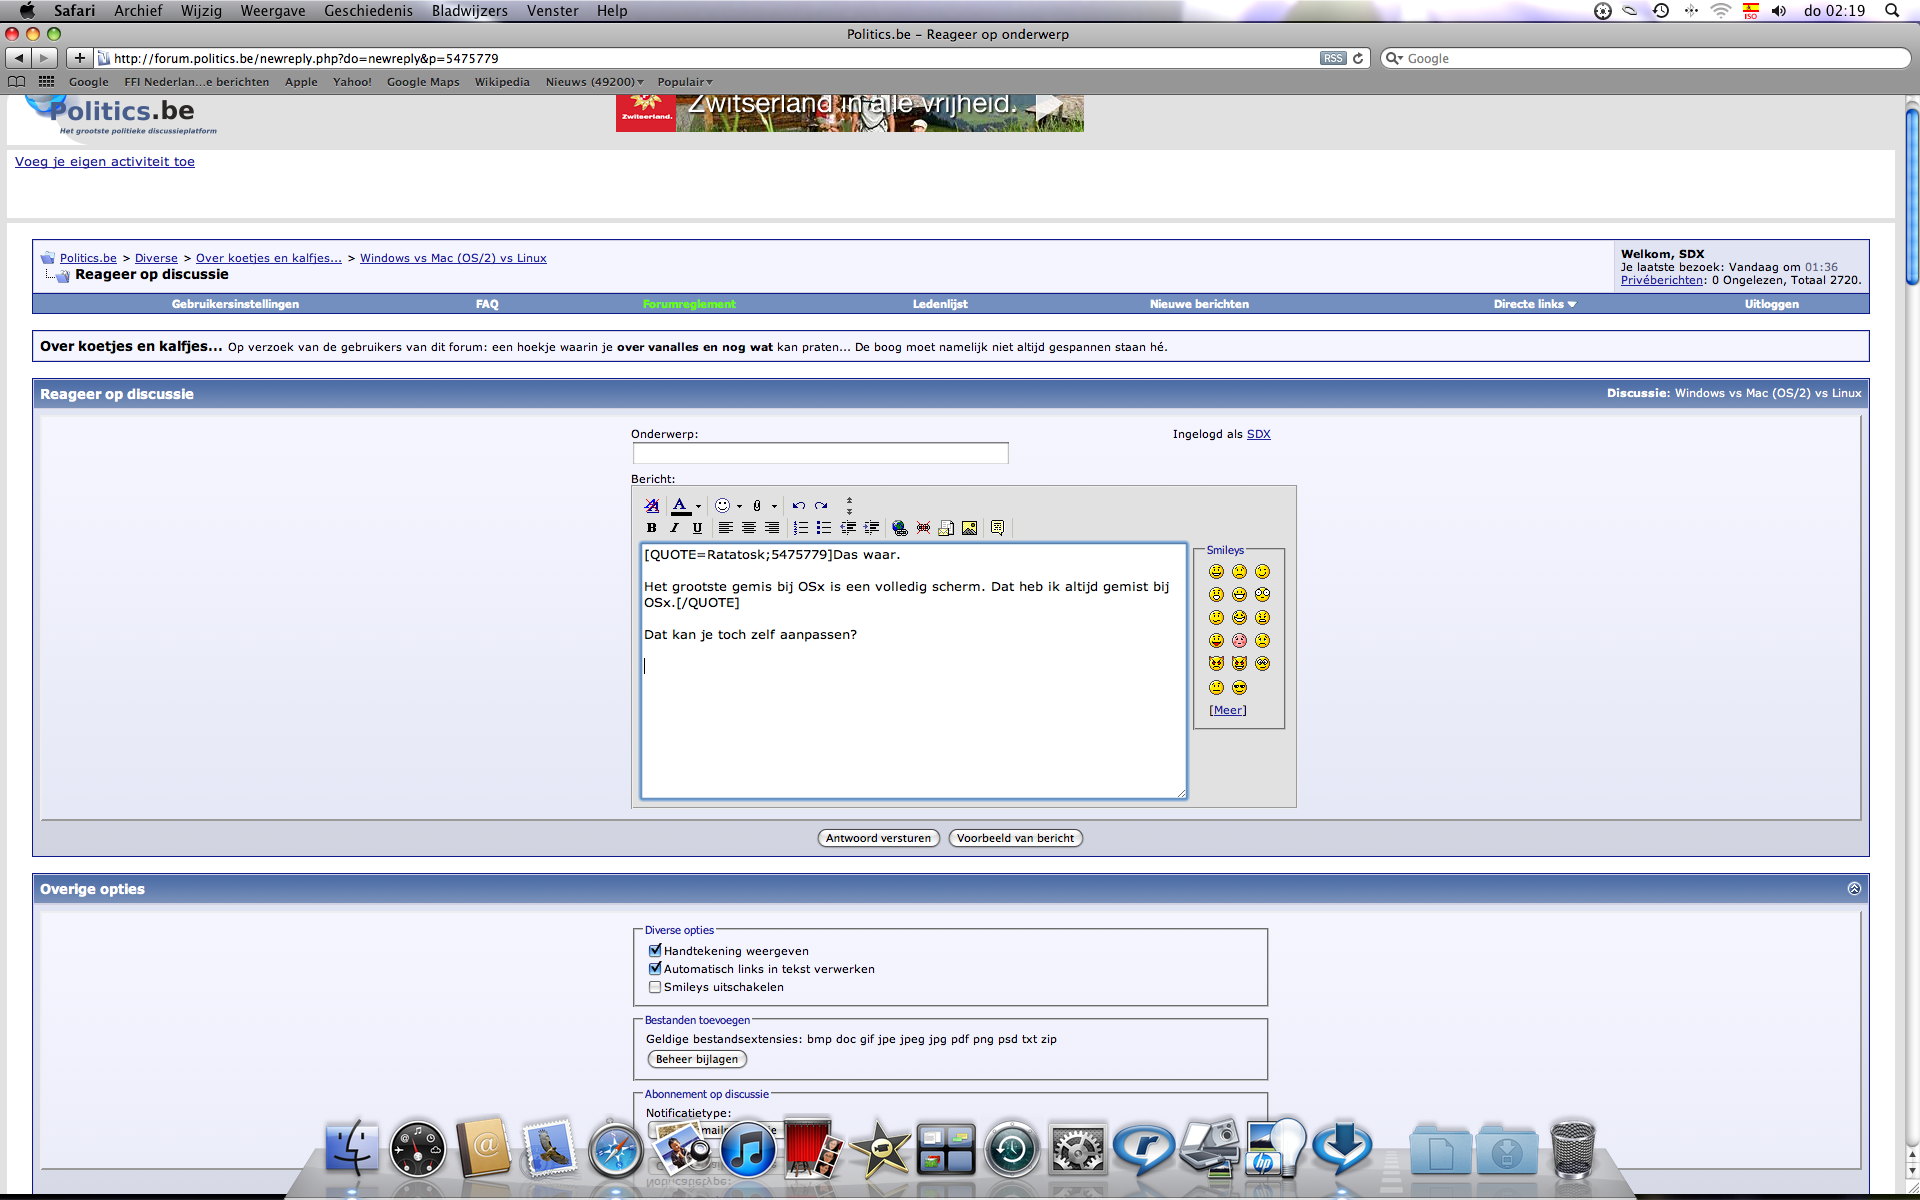This screenshot has width=1920, height=1200.
Task: Expand the Directe links menu
Action: click(1534, 304)
